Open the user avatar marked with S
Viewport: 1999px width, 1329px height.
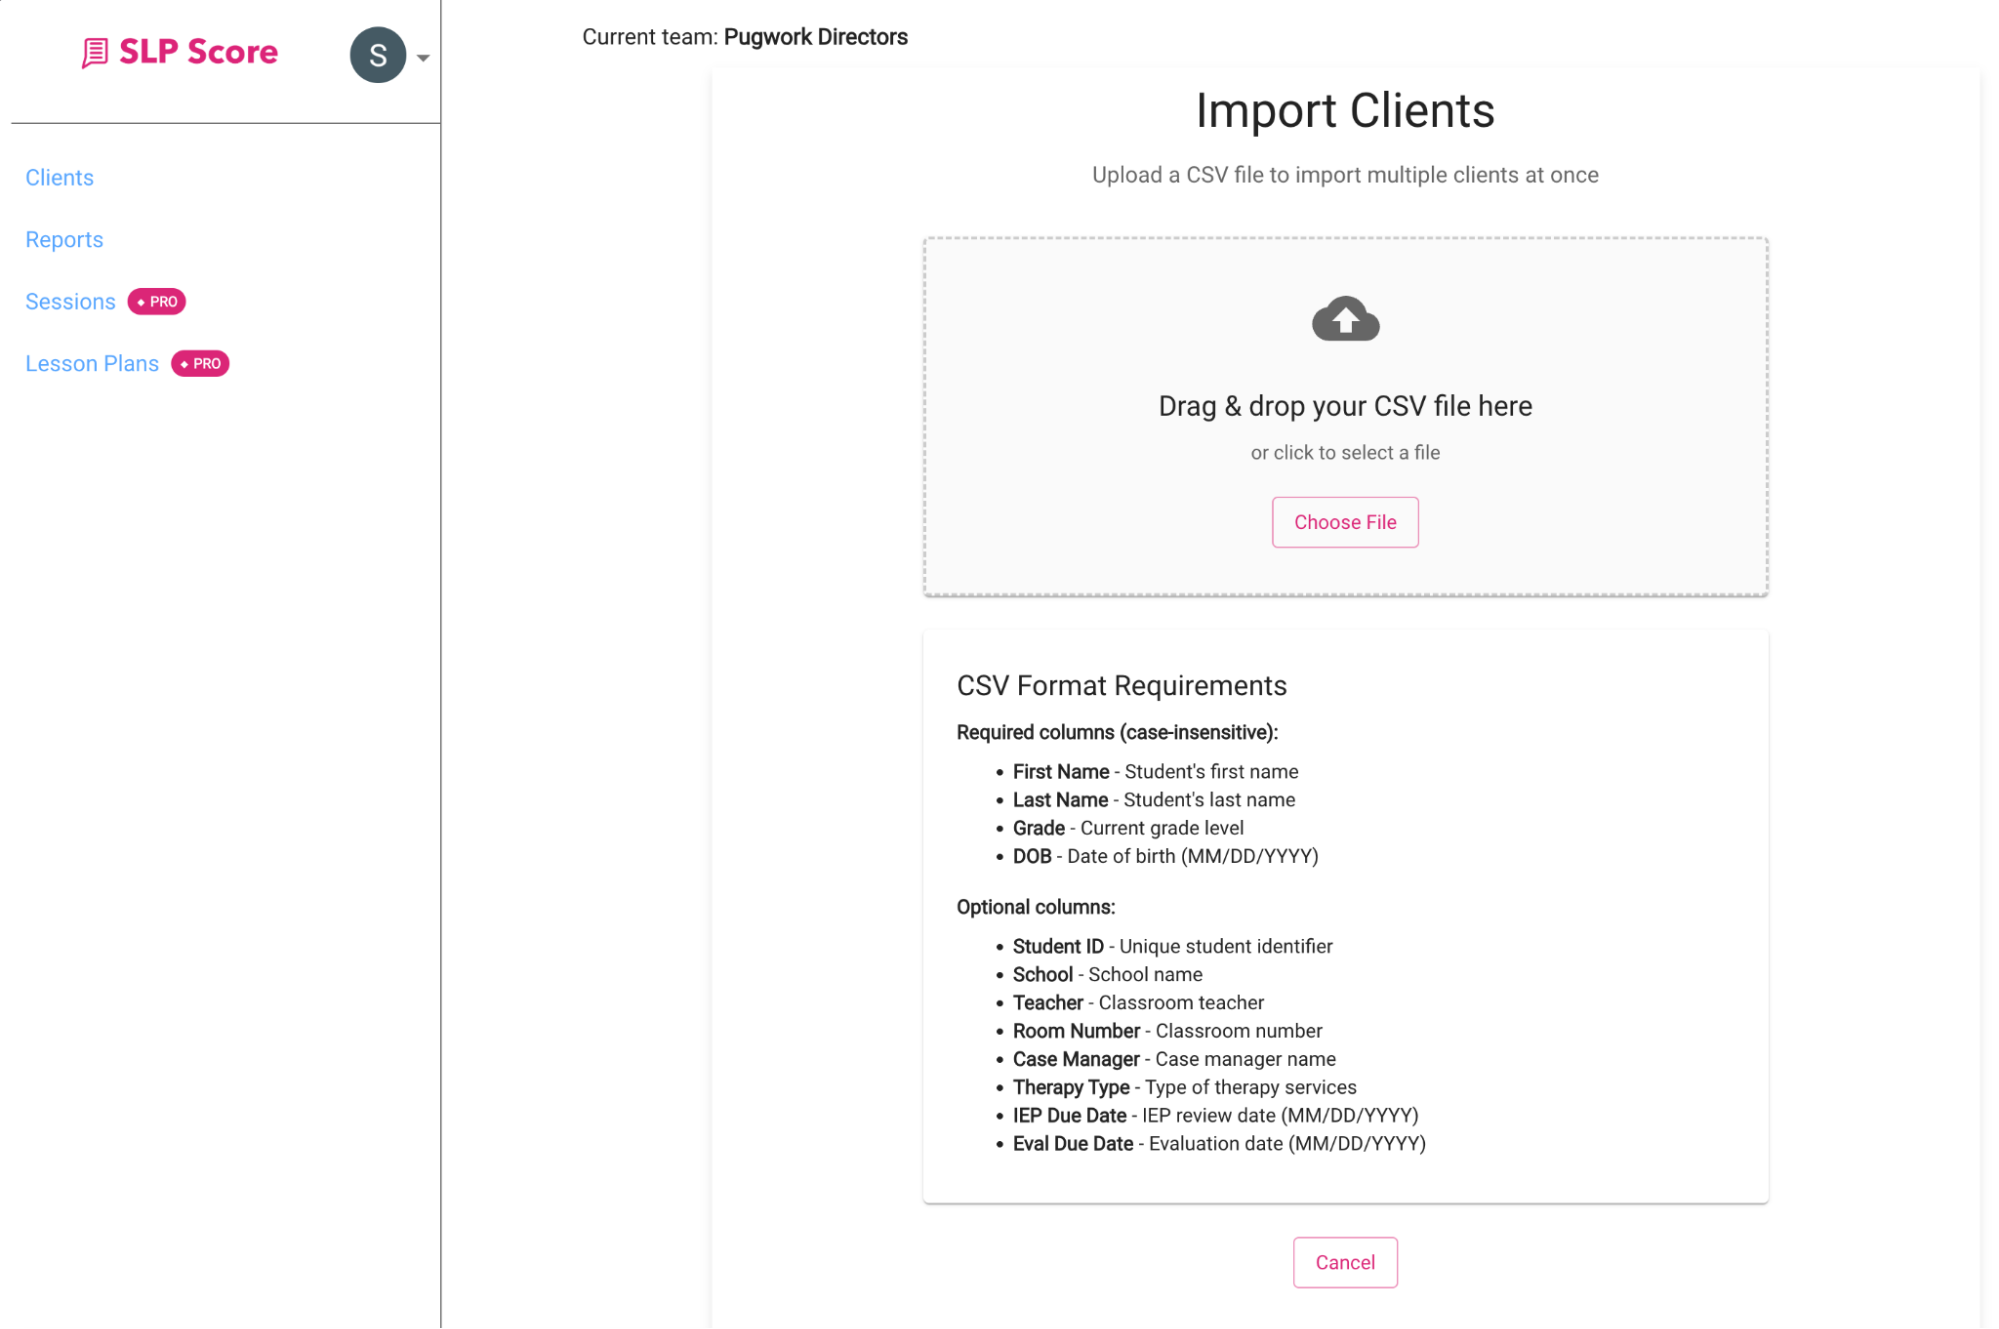pyautogui.click(x=377, y=55)
